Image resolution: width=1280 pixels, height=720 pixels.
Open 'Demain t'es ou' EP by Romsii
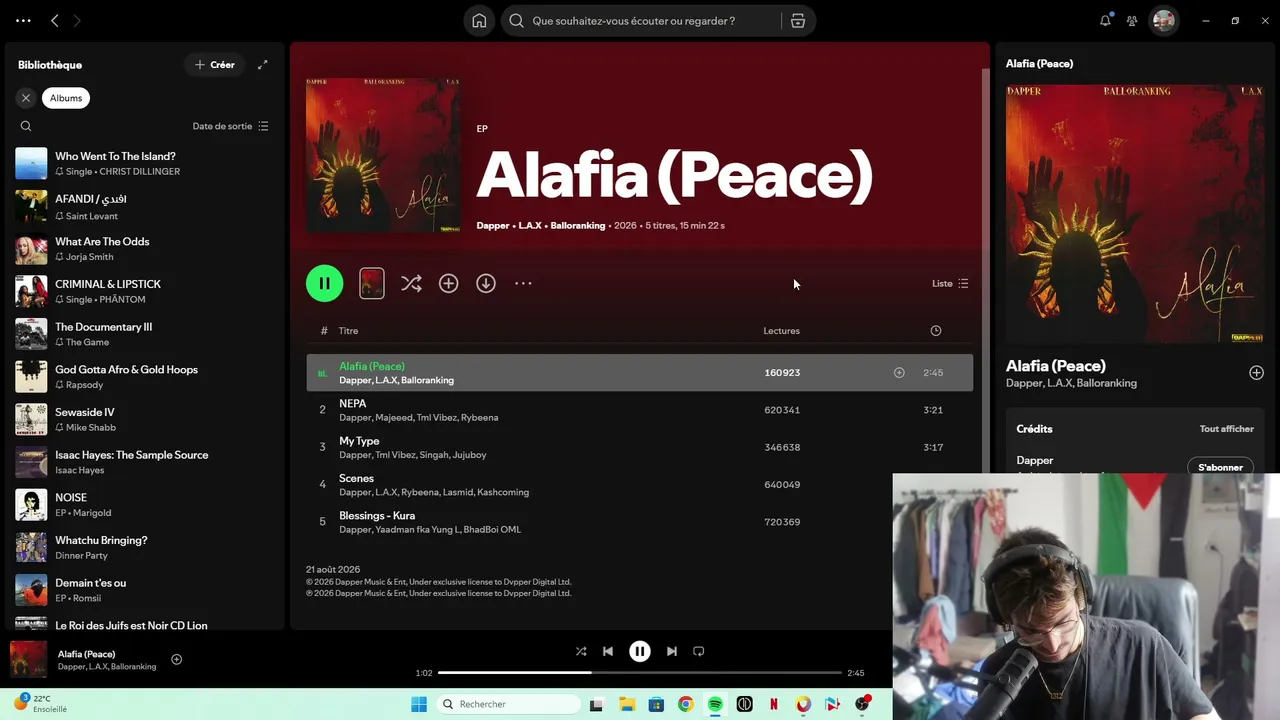pos(143,590)
